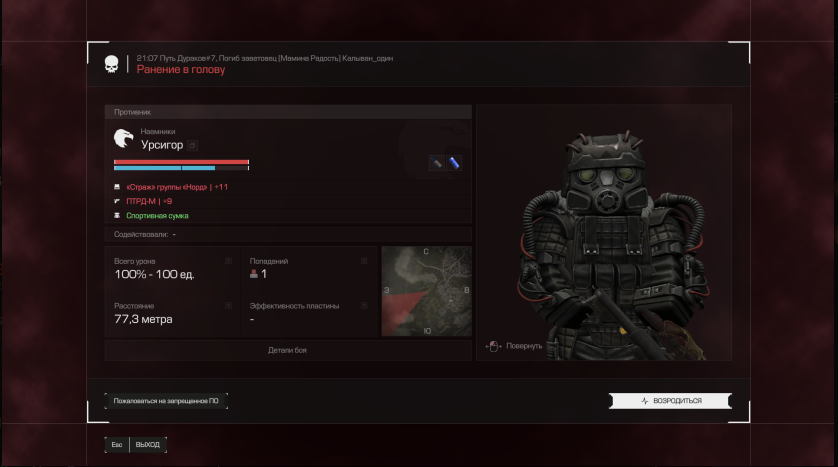Click the enemy name Урсигор
838x467 pixels.
(x=162, y=145)
